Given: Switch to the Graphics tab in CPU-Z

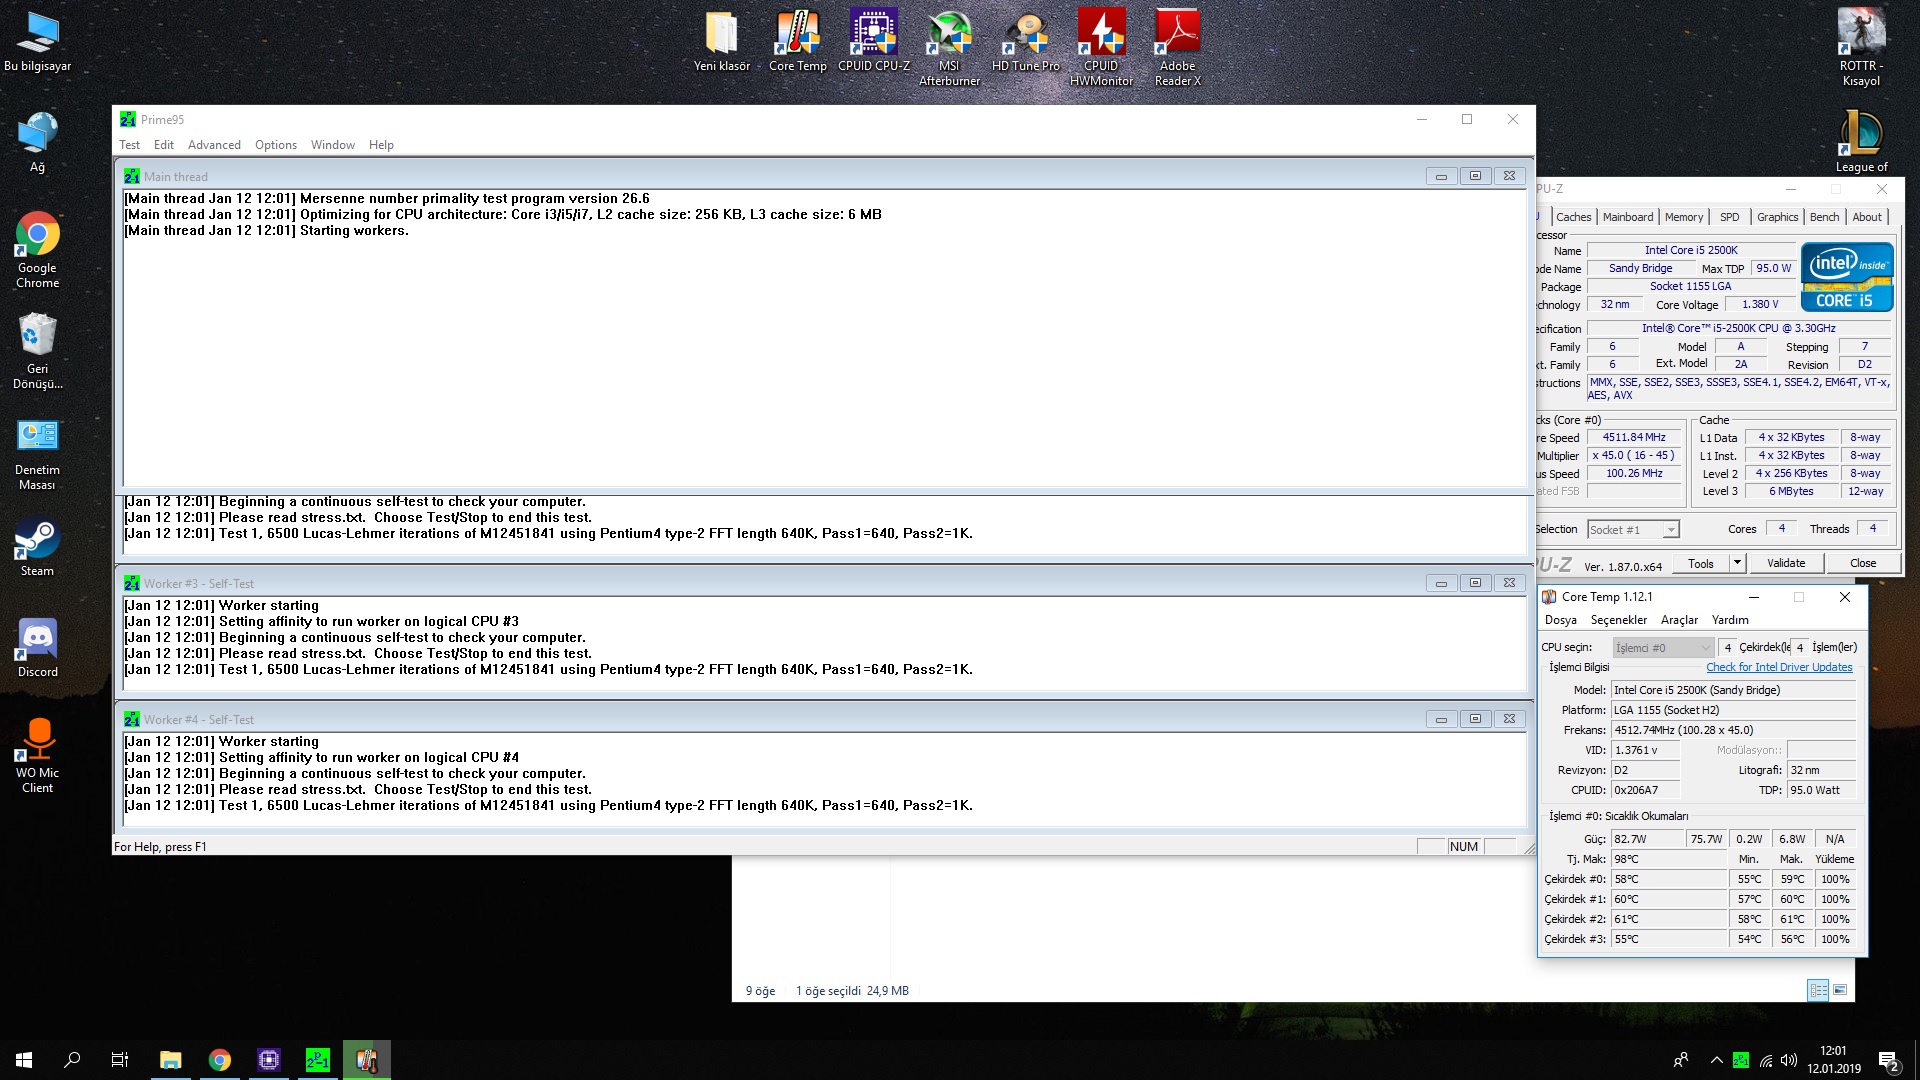Looking at the screenshot, I should click(1777, 217).
